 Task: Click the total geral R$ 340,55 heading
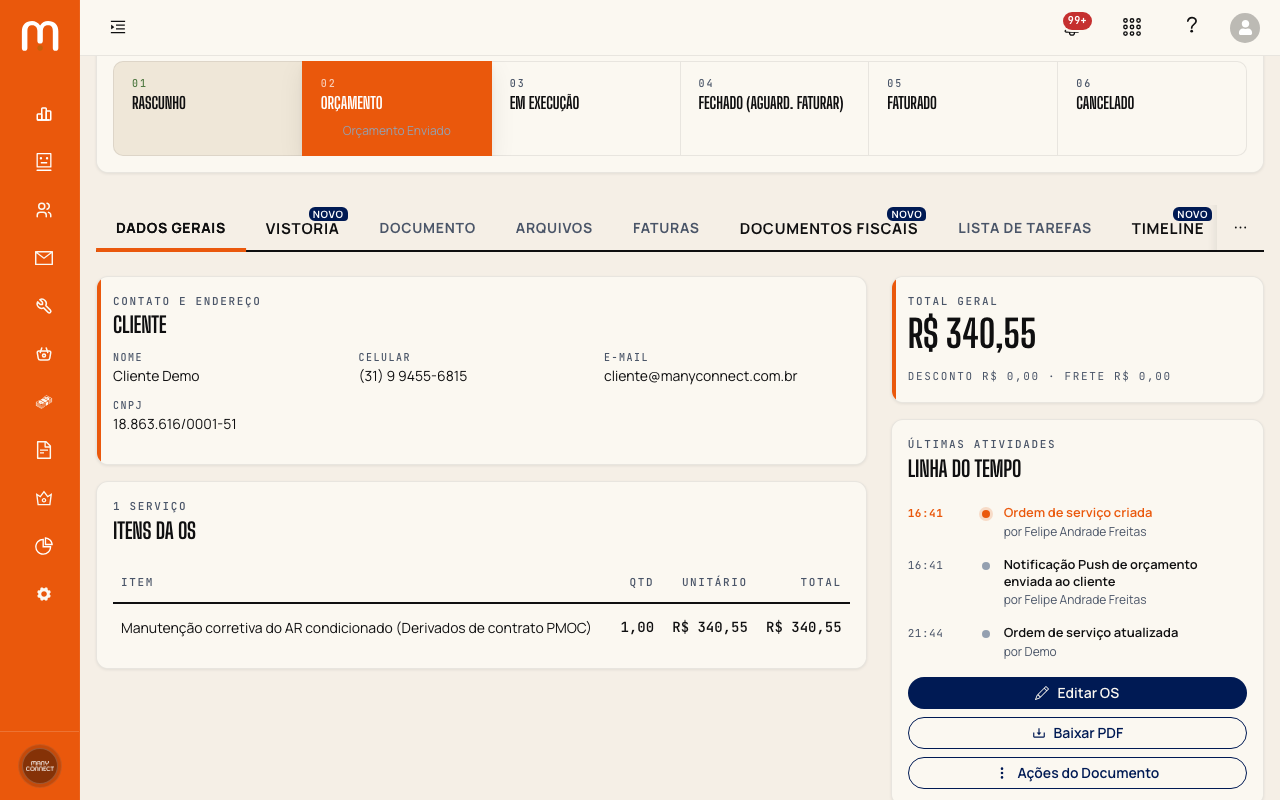point(972,334)
